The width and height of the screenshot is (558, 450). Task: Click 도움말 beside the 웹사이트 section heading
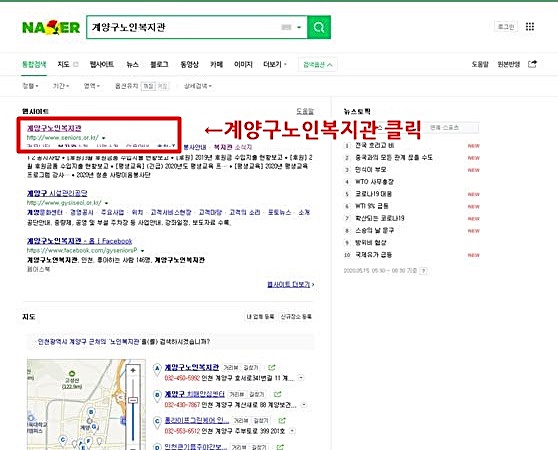pos(305,111)
